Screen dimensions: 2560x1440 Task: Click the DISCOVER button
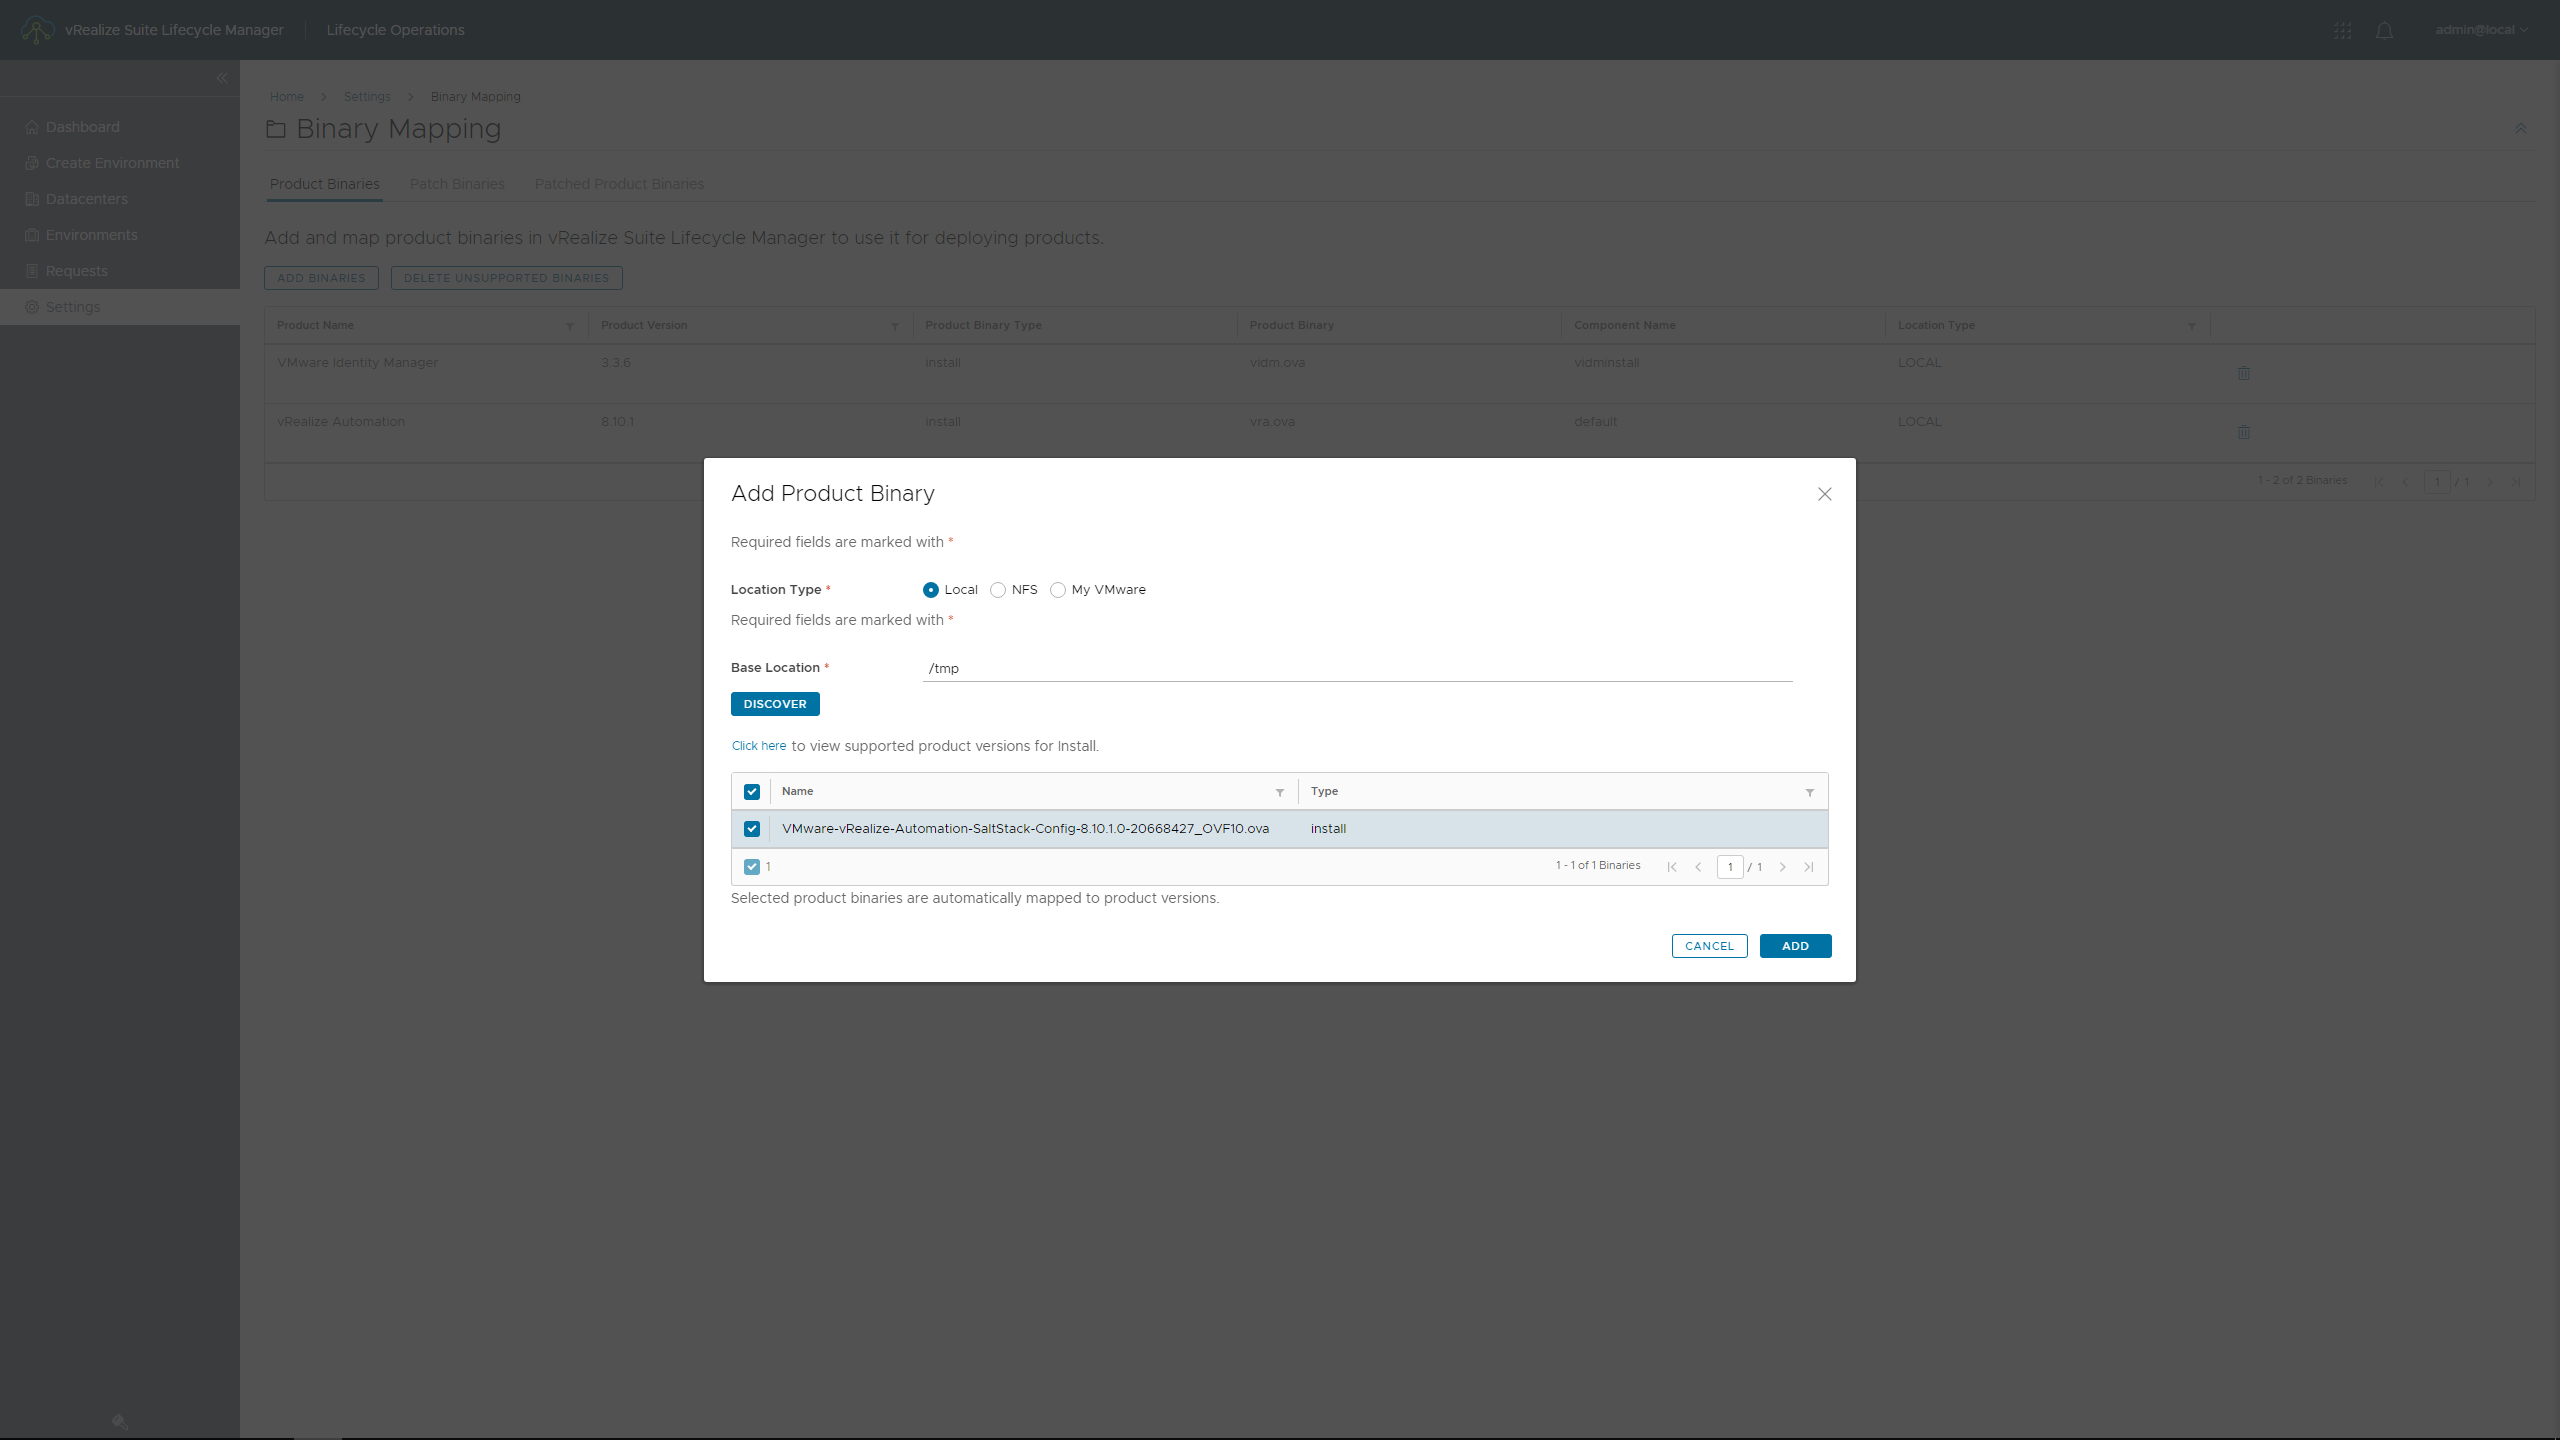[x=775, y=704]
